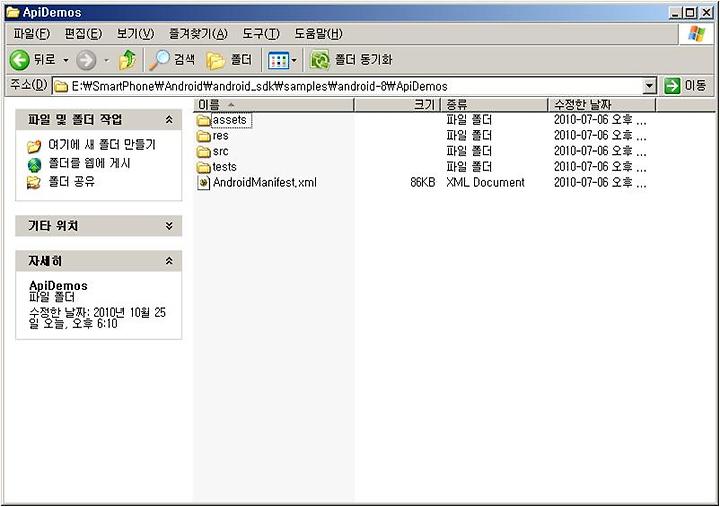Expand the address bar dropdown list

[649, 86]
